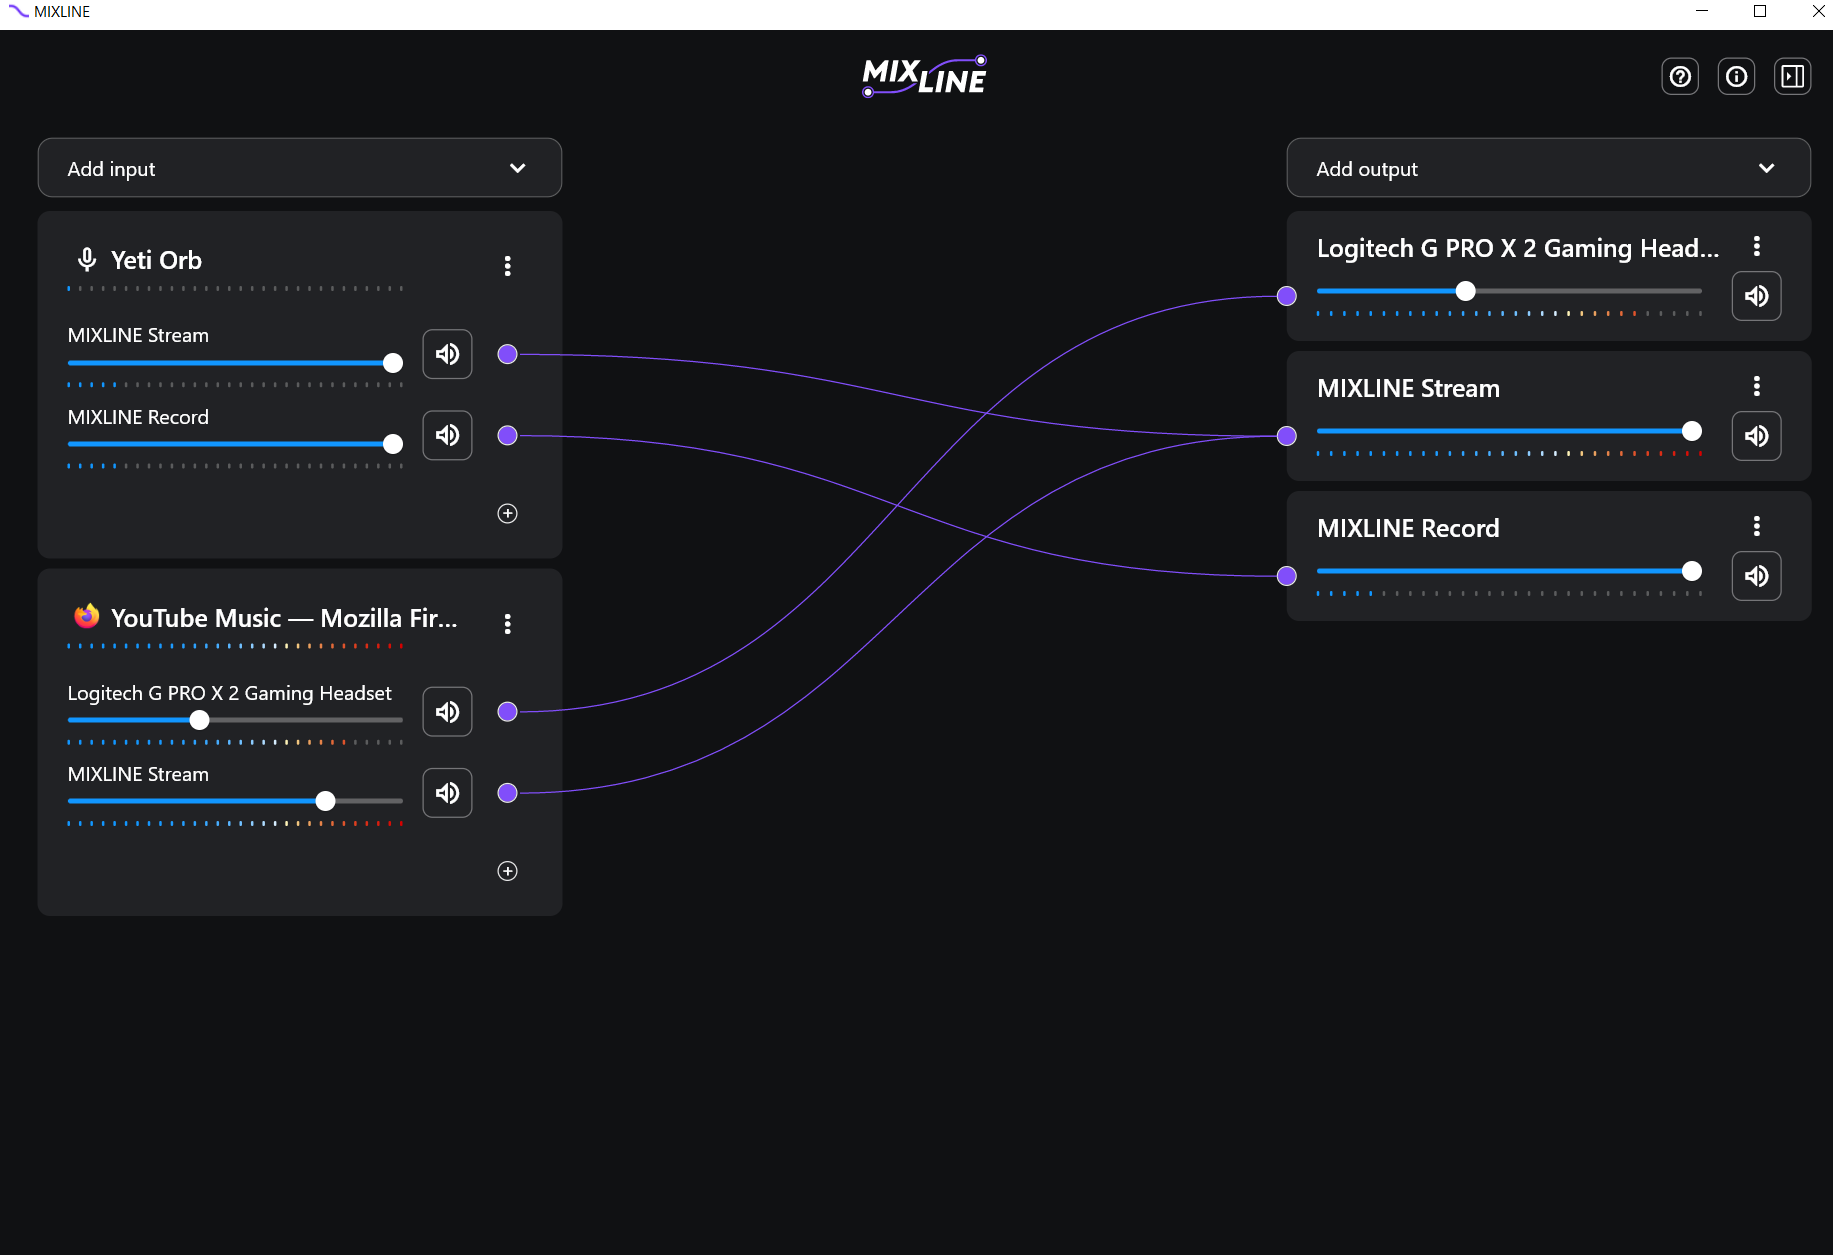
Task: Click MIXLINE Stream output card title
Action: (x=1408, y=388)
